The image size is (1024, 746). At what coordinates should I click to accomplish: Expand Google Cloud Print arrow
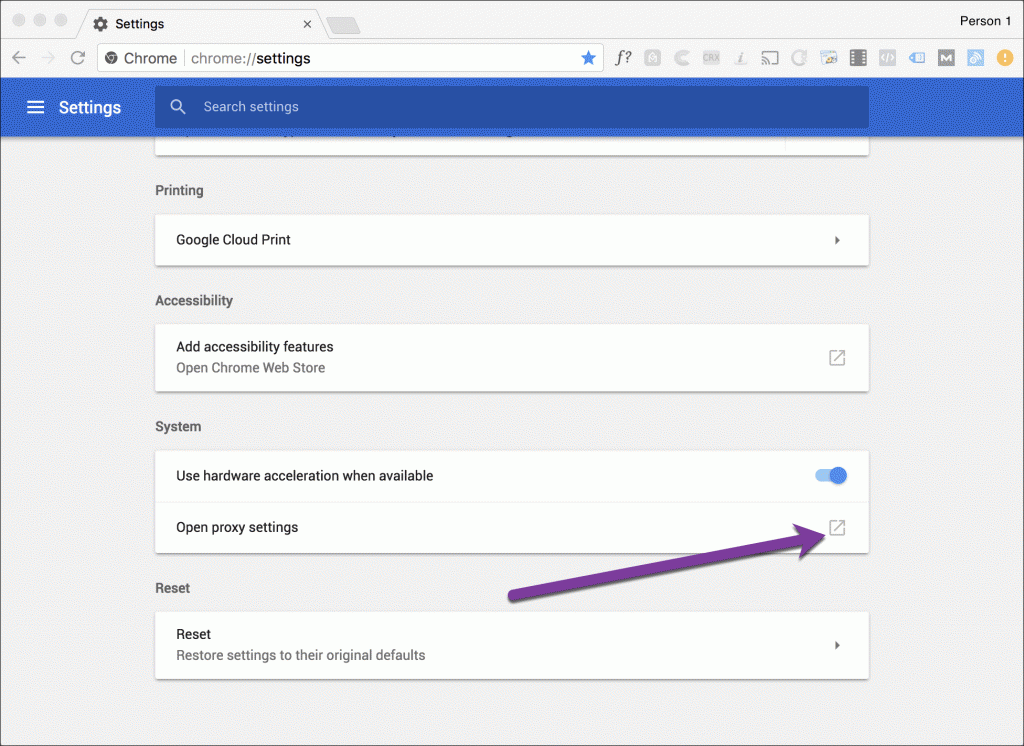point(837,240)
